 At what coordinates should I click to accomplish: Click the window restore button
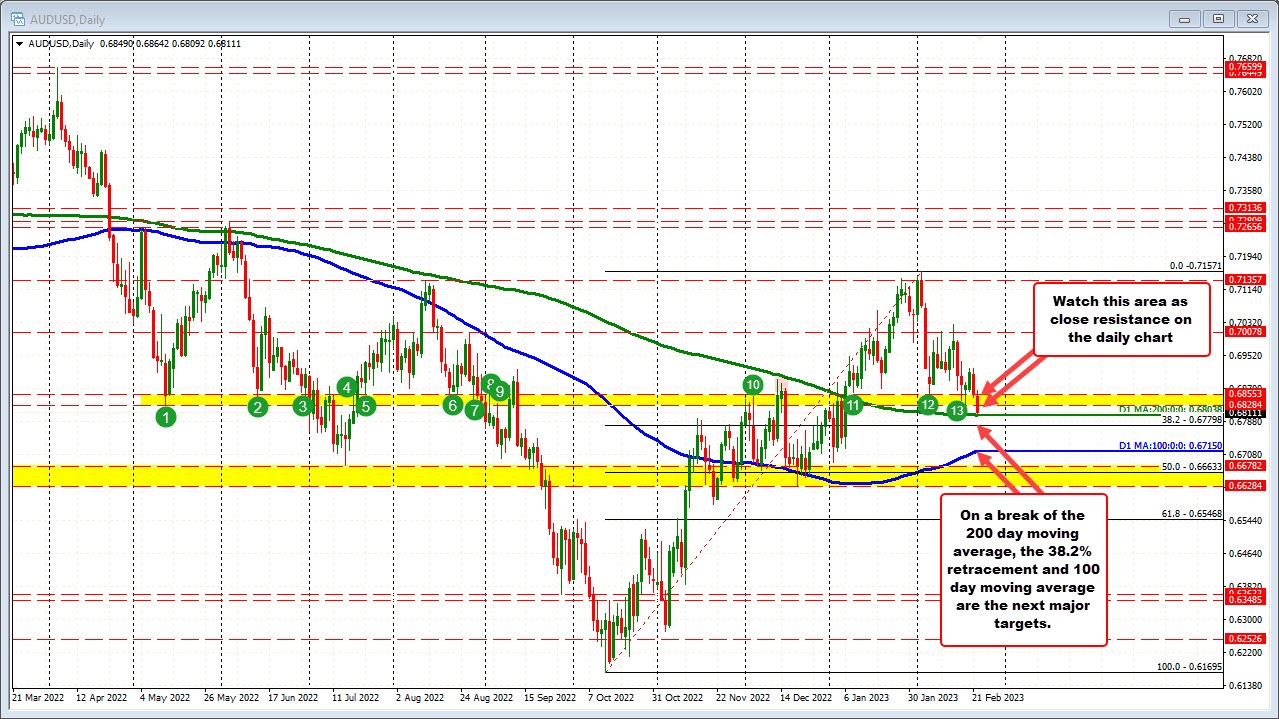click(x=1217, y=18)
